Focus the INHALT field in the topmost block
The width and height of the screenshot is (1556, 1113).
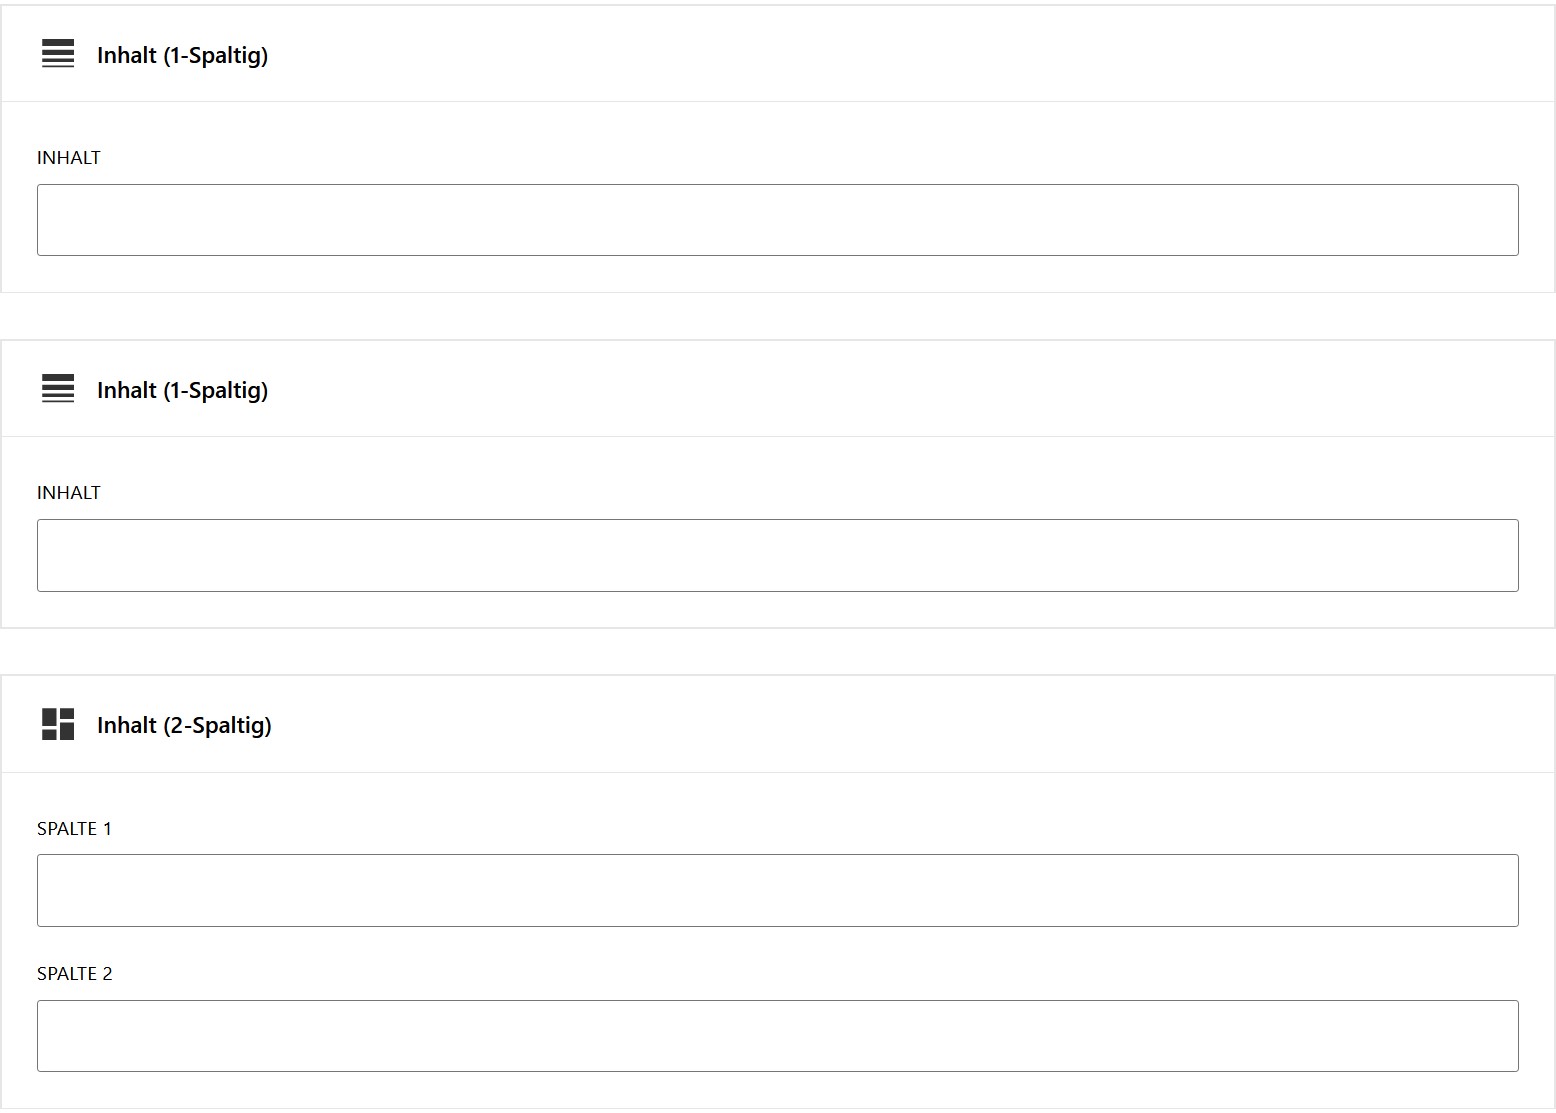tap(777, 220)
